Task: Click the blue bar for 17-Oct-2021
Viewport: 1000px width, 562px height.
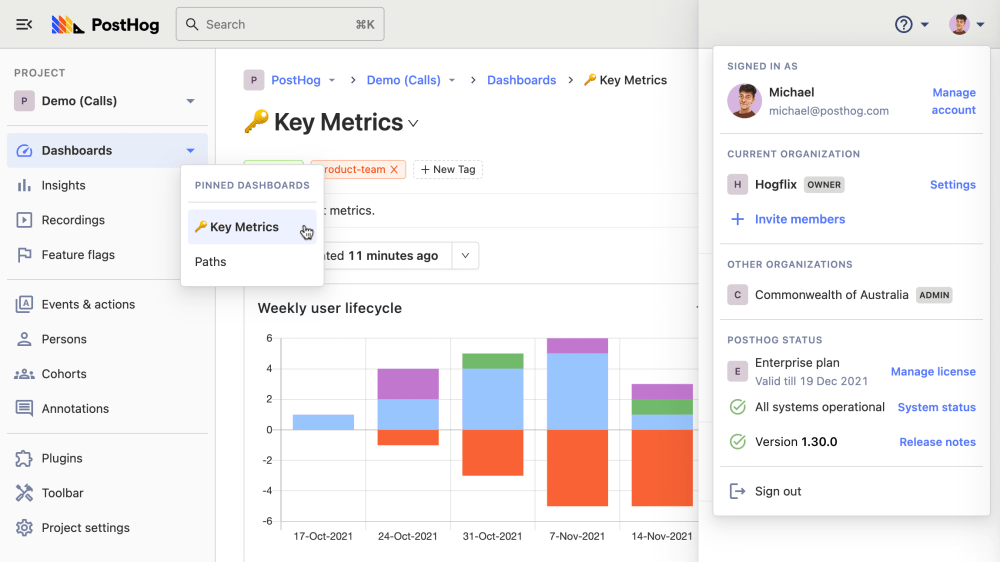Action: [323, 422]
